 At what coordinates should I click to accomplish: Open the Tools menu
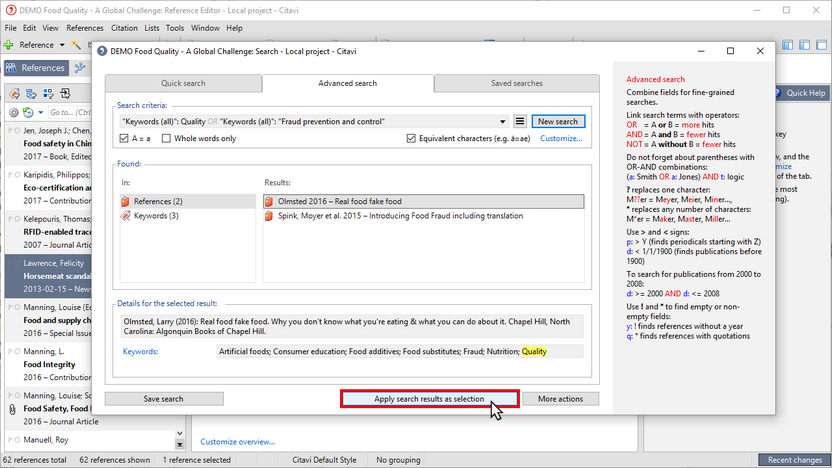click(x=175, y=28)
